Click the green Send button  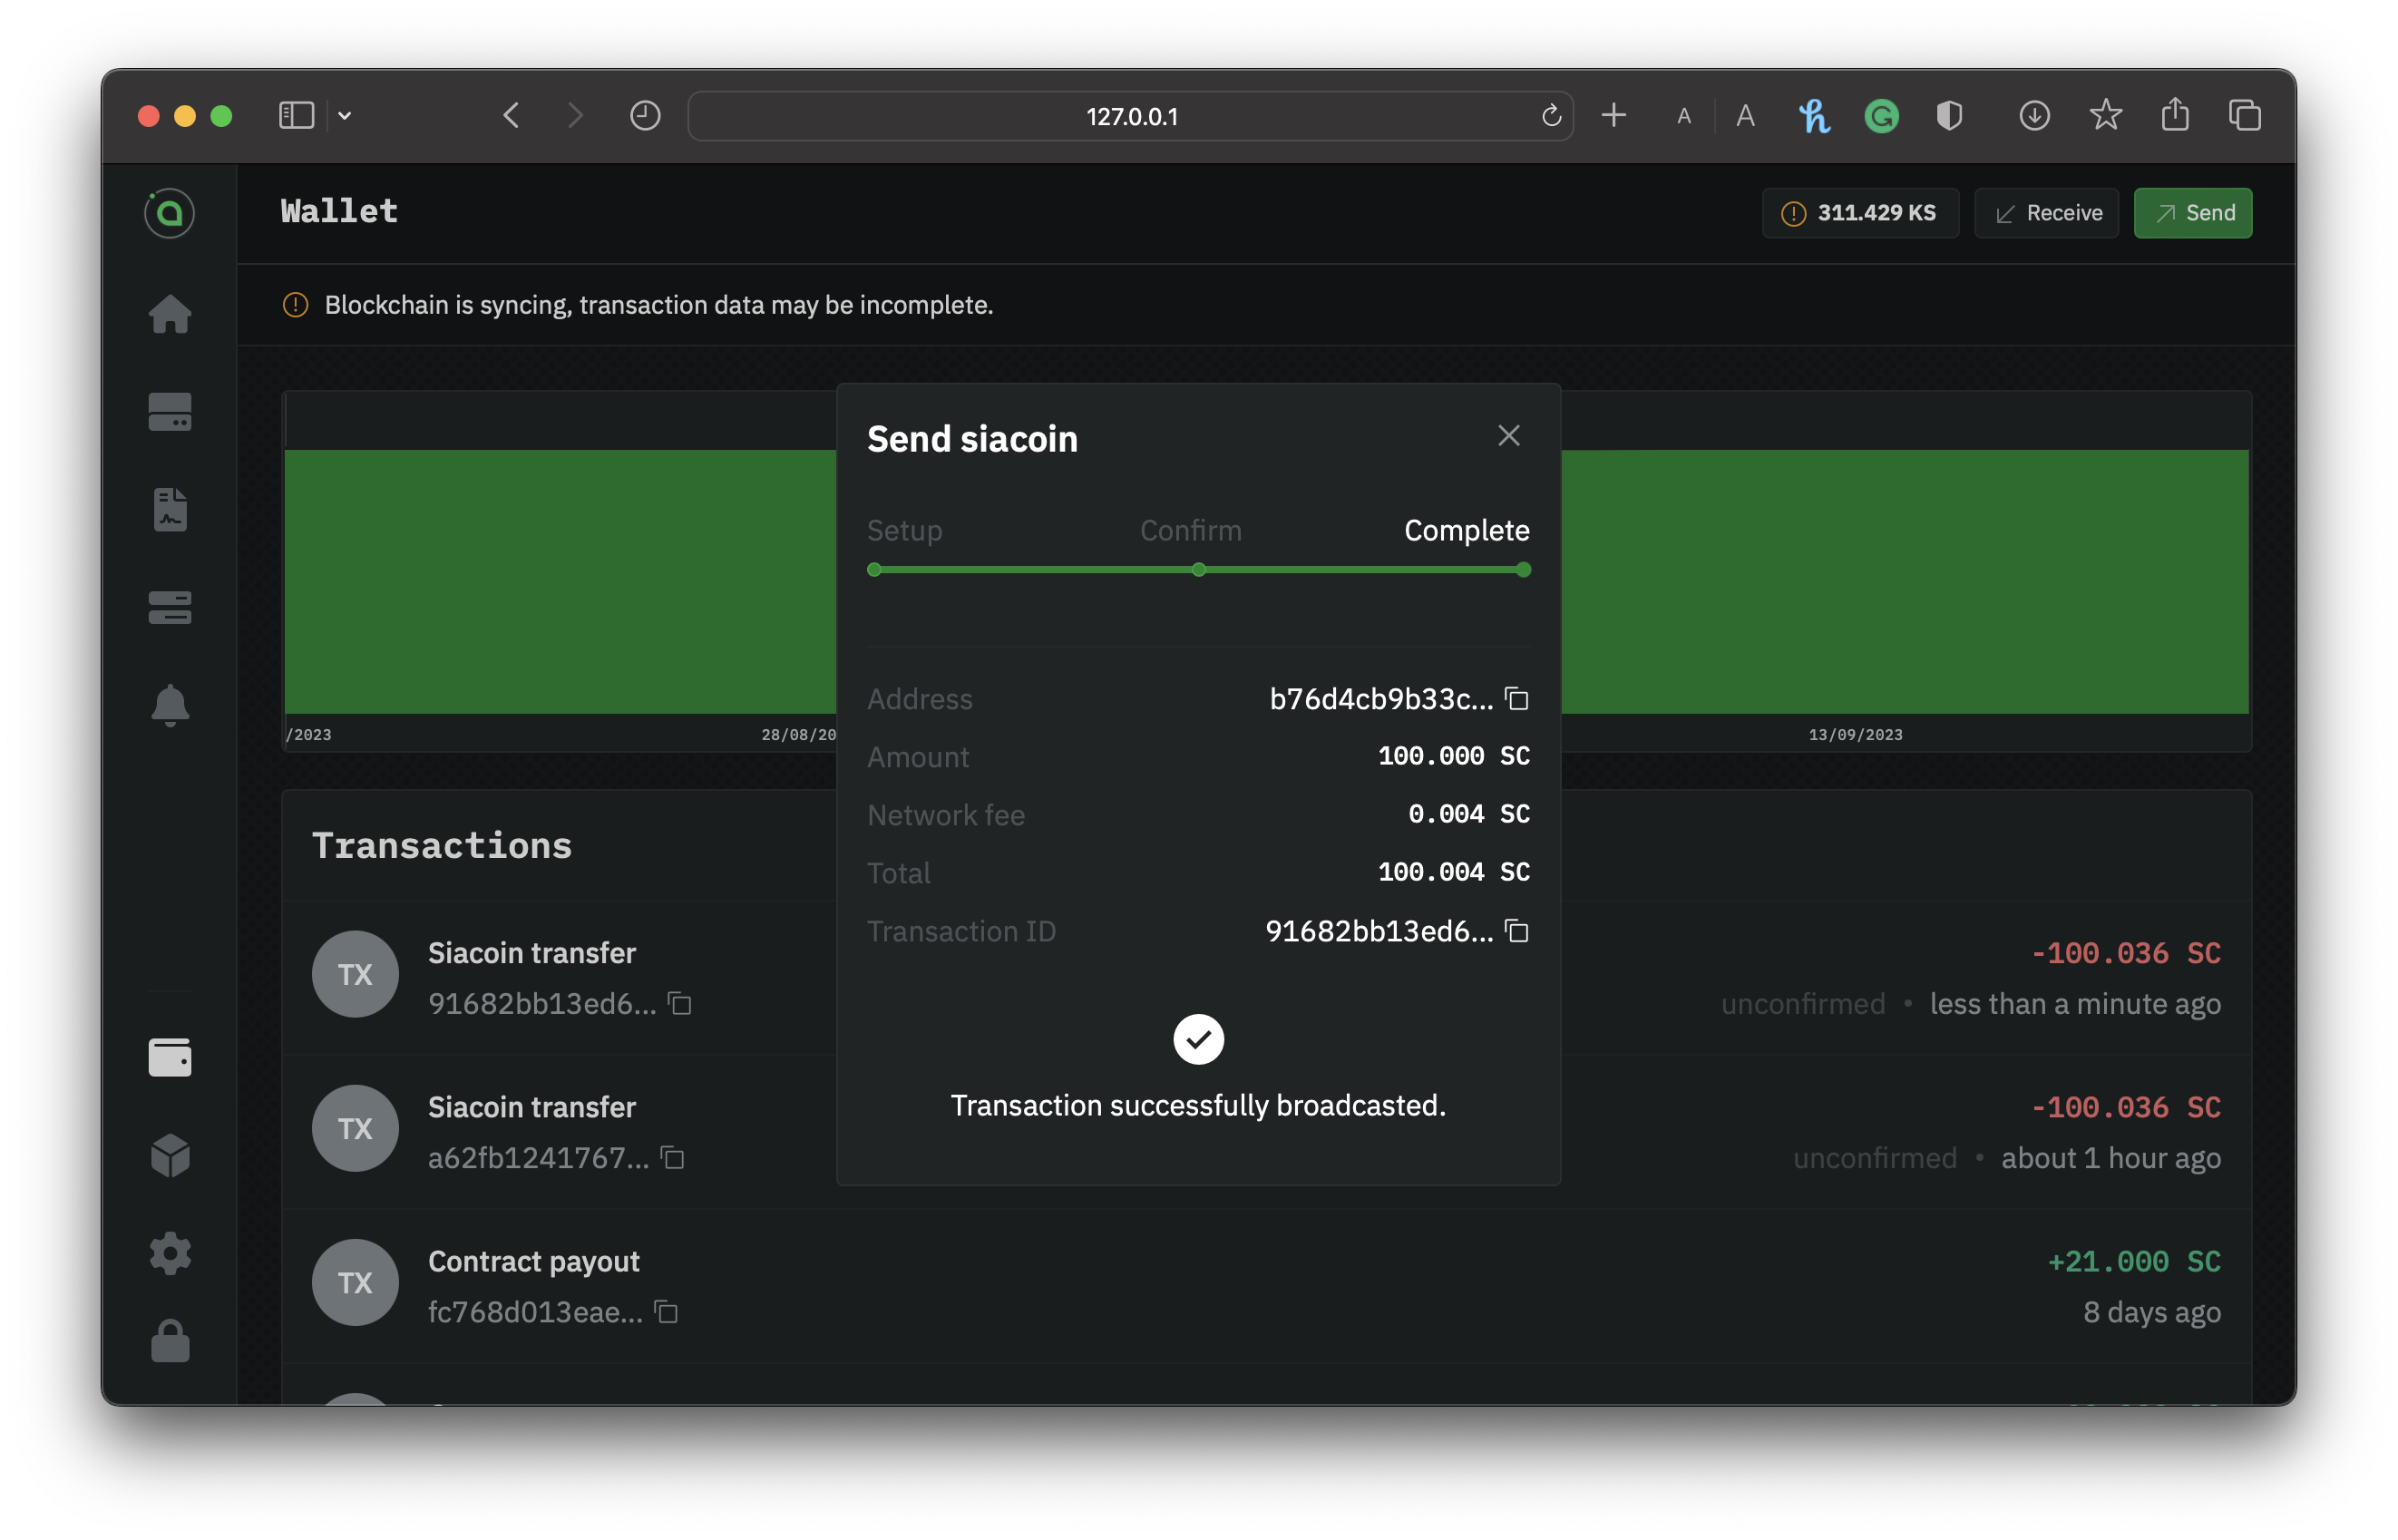pyautogui.click(x=2192, y=213)
